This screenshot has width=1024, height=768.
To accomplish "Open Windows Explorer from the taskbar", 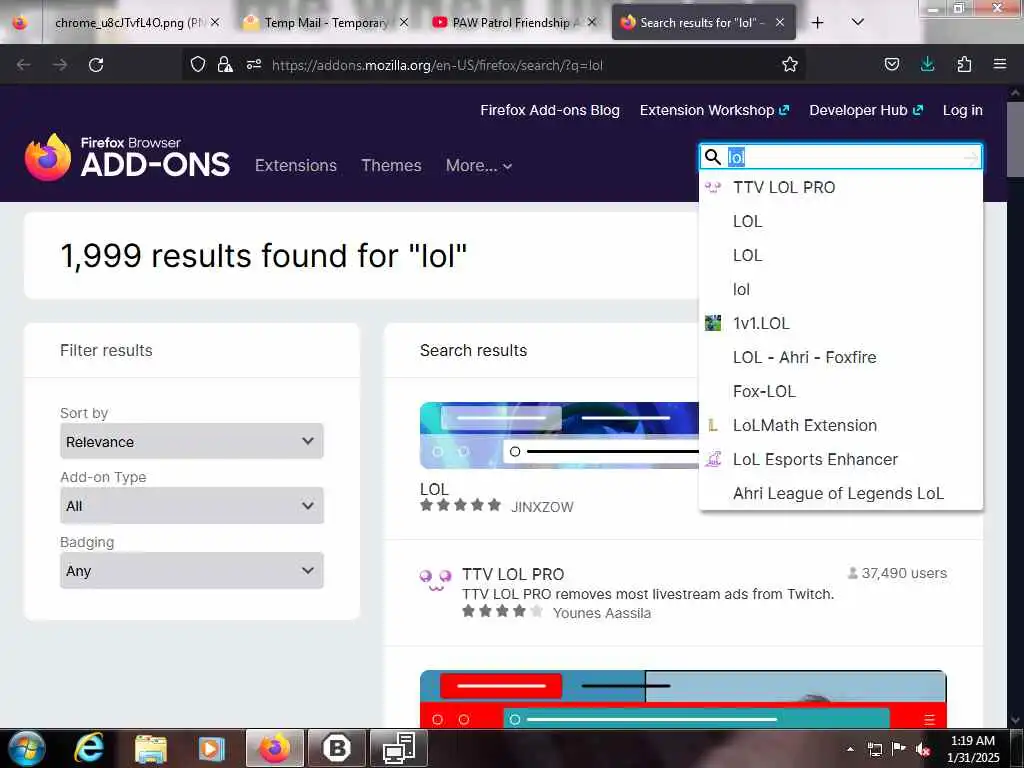I will click(x=151, y=748).
